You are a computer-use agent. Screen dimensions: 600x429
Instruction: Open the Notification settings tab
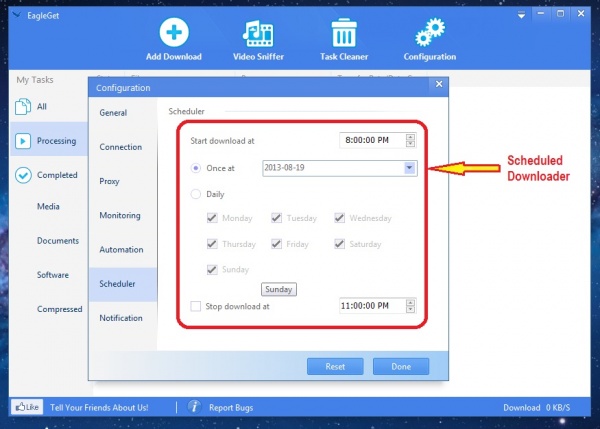123,318
